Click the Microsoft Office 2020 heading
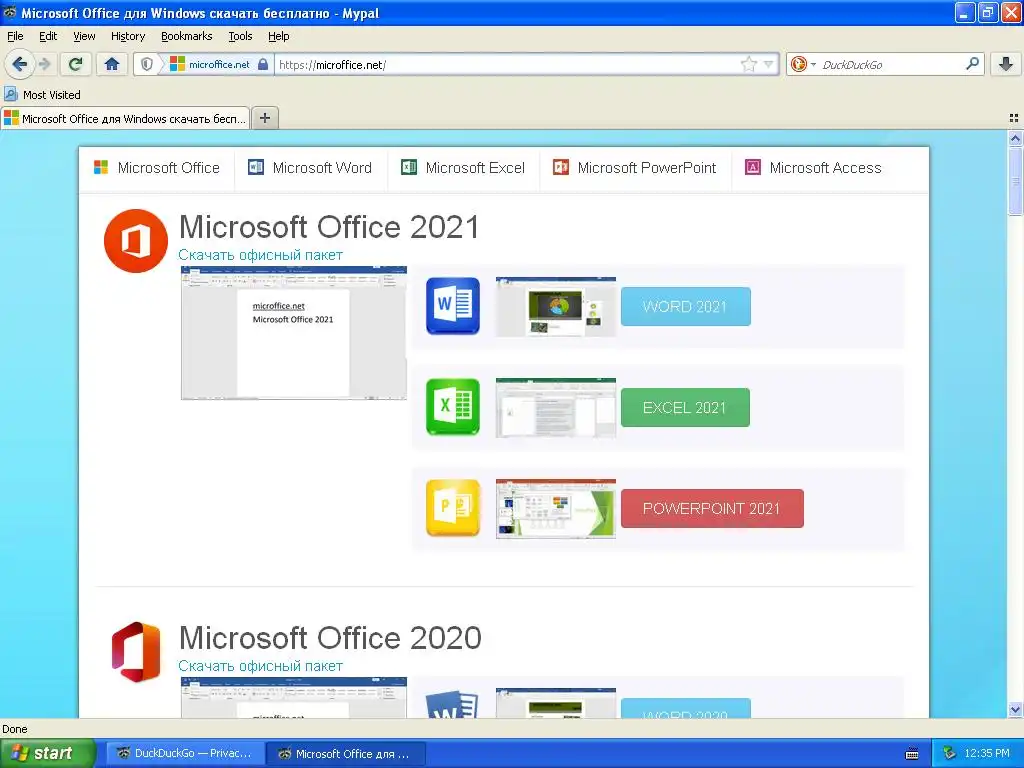The width and height of the screenshot is (1024, 768). click(330, 637)
